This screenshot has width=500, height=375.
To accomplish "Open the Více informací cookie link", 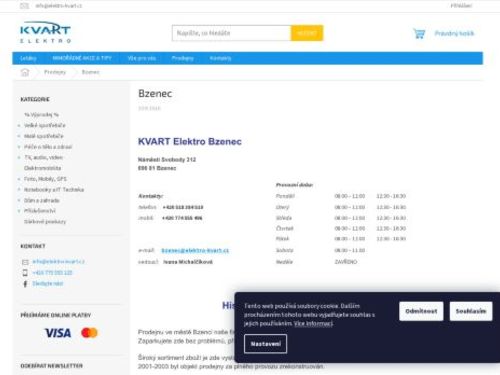I will tap(313, 323).
